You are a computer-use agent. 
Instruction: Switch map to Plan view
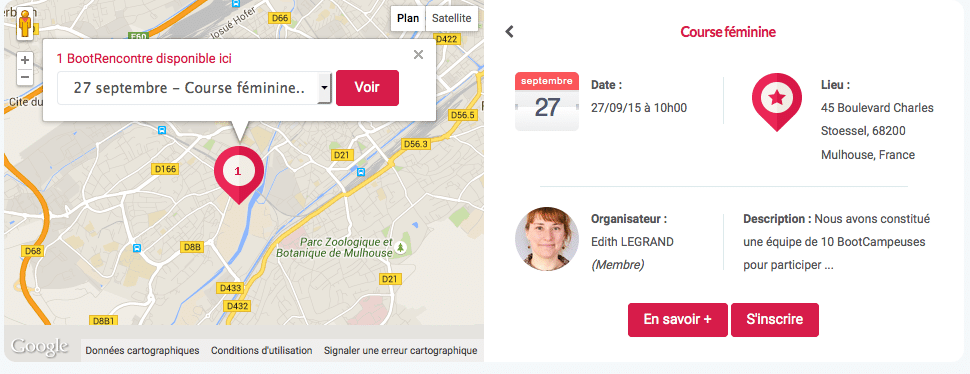[x=408, y=19]
